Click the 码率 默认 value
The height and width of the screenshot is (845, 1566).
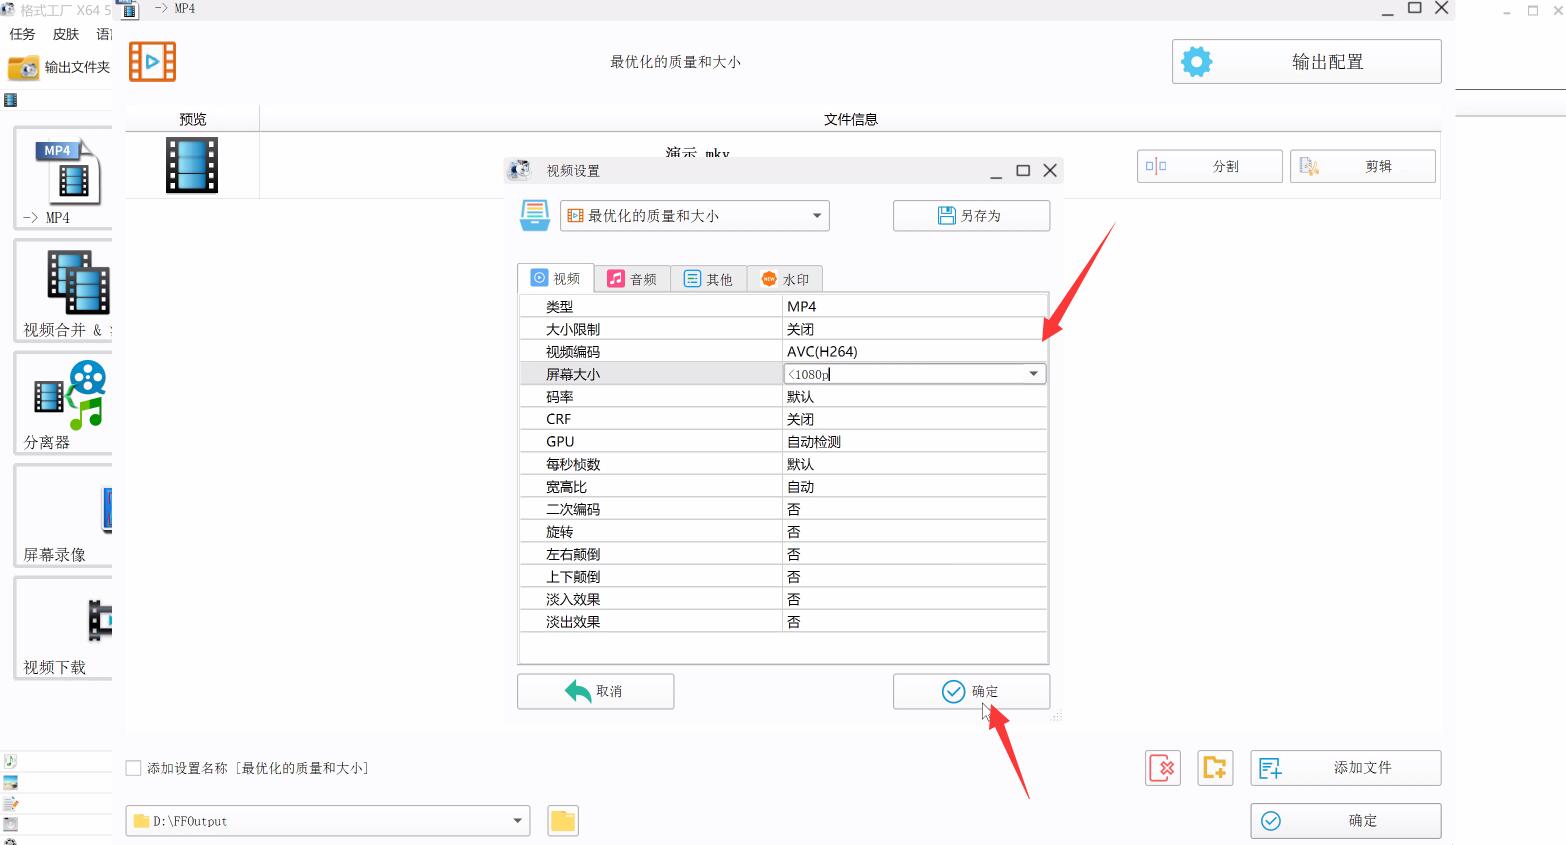pyautogui.click(x=914, y=396)
